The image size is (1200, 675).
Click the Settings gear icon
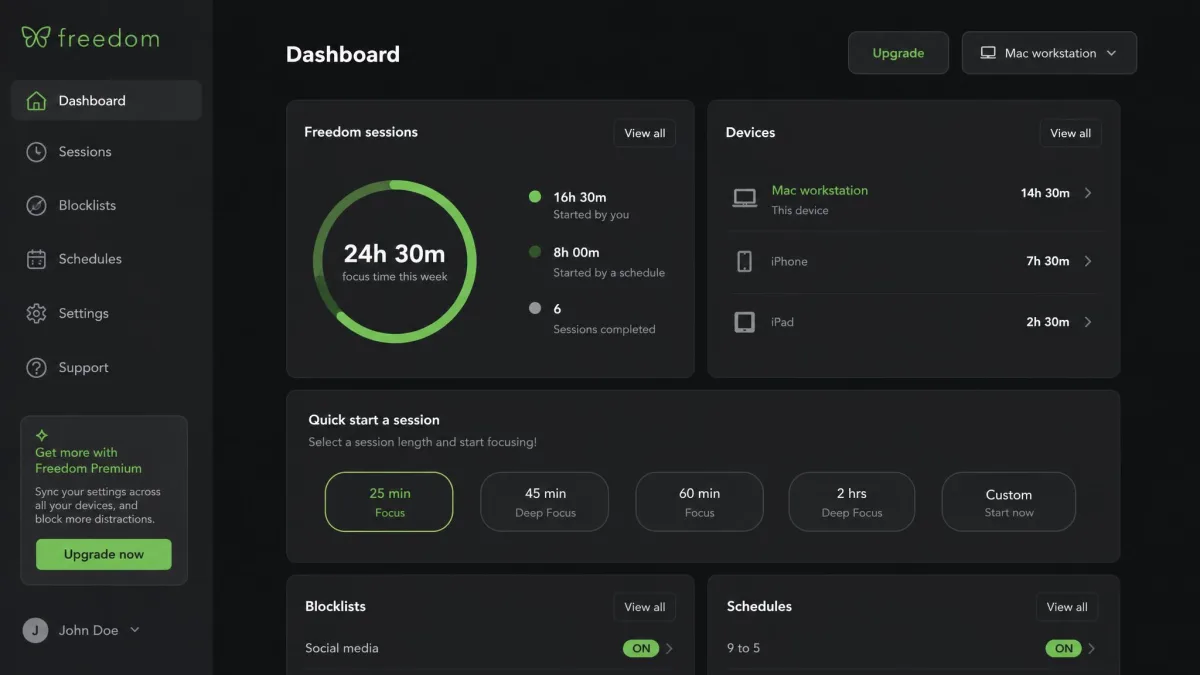point(36,313)
